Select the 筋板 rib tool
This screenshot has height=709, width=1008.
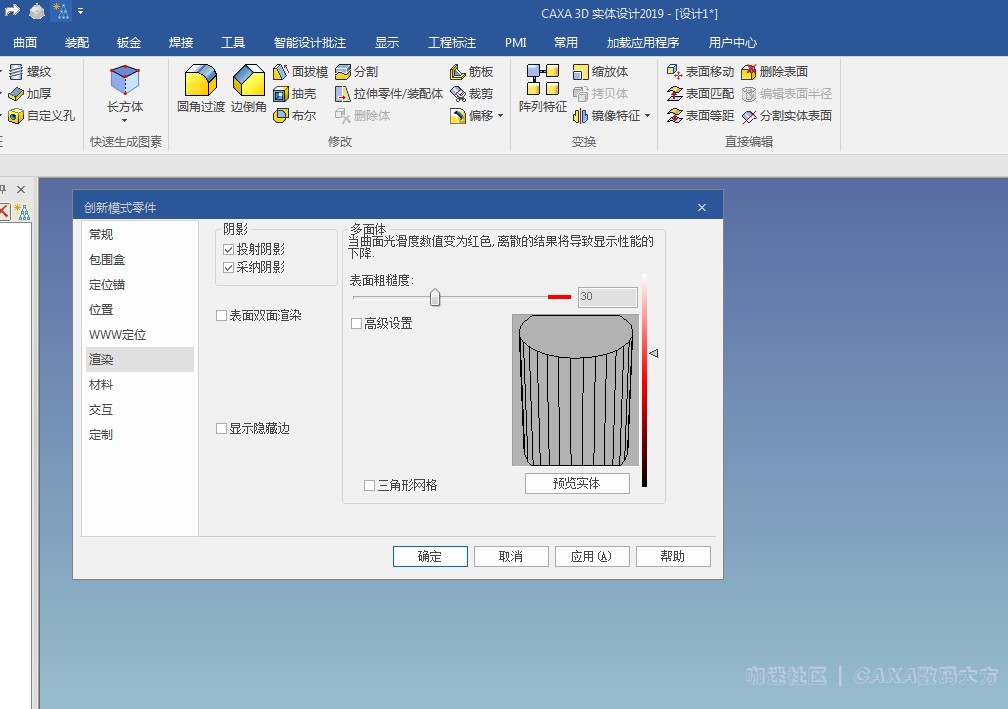(471, 71)
